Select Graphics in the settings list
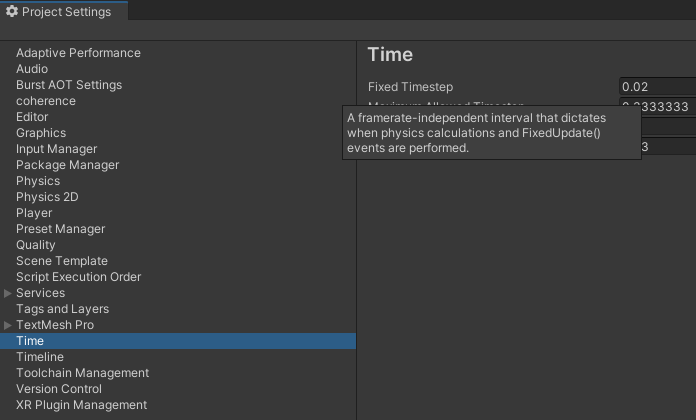 (41, 133)
